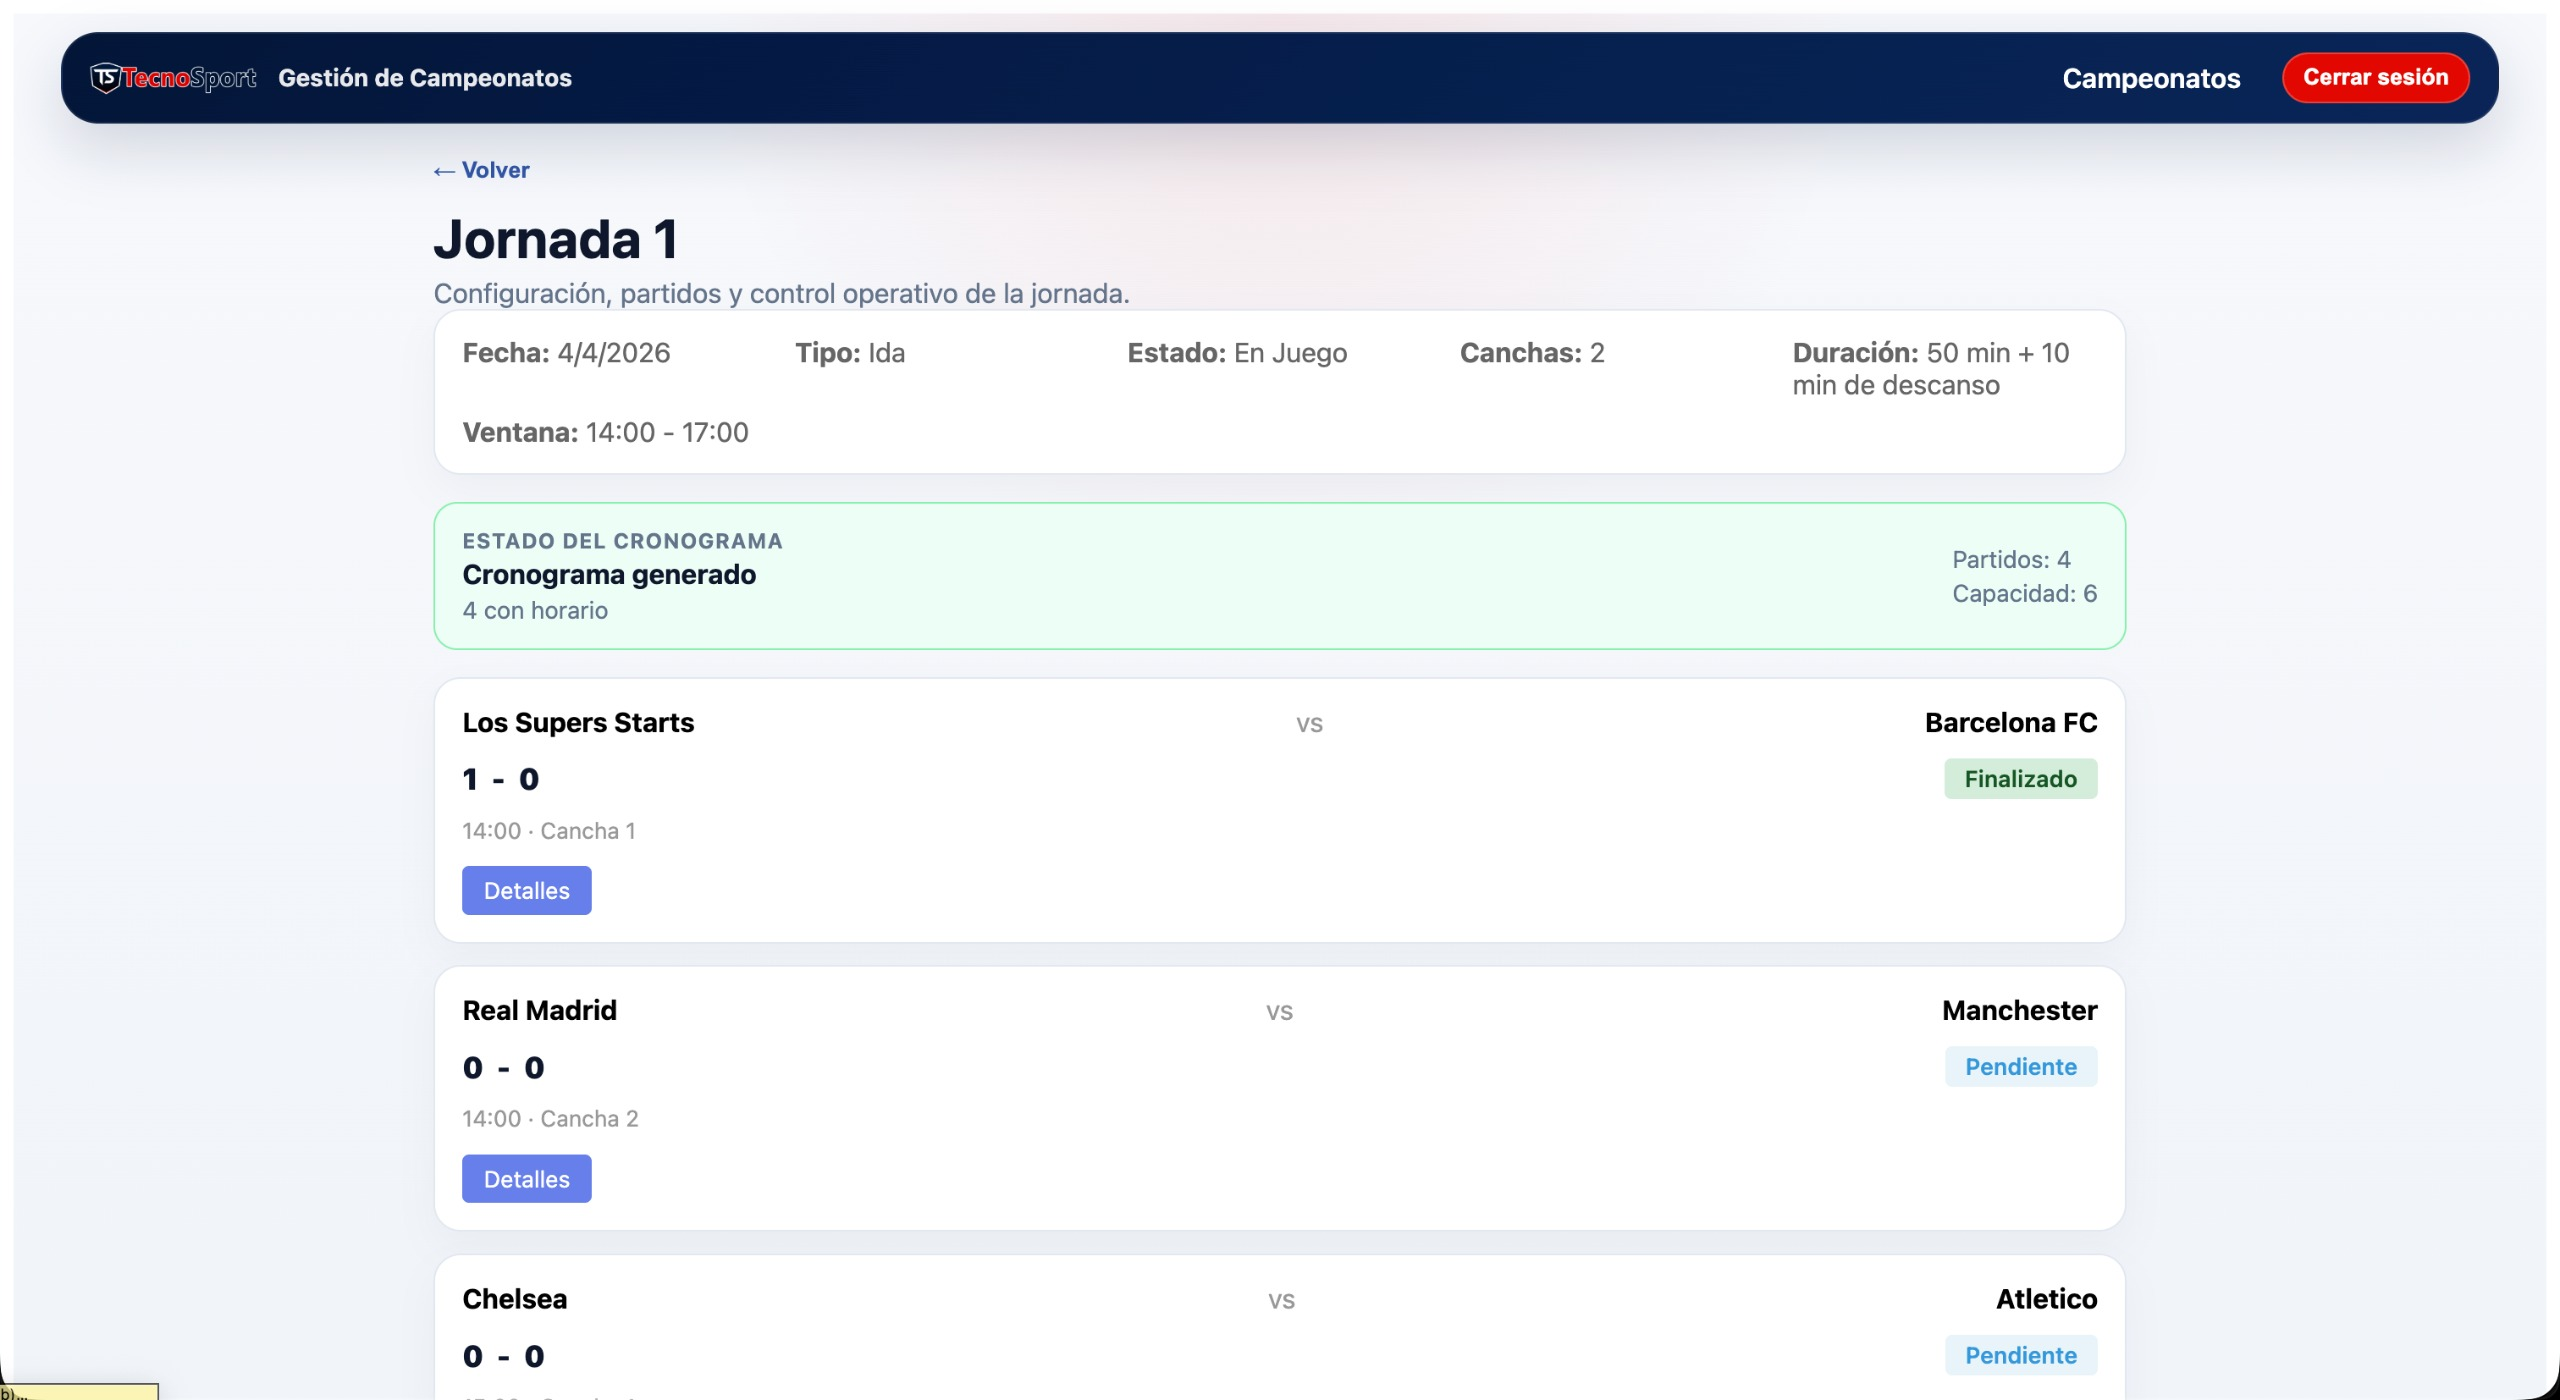This screenshot has height=1400, width=2560.
Task: Select the Cronograma generado status banner
Action: tap(1279, 576)
